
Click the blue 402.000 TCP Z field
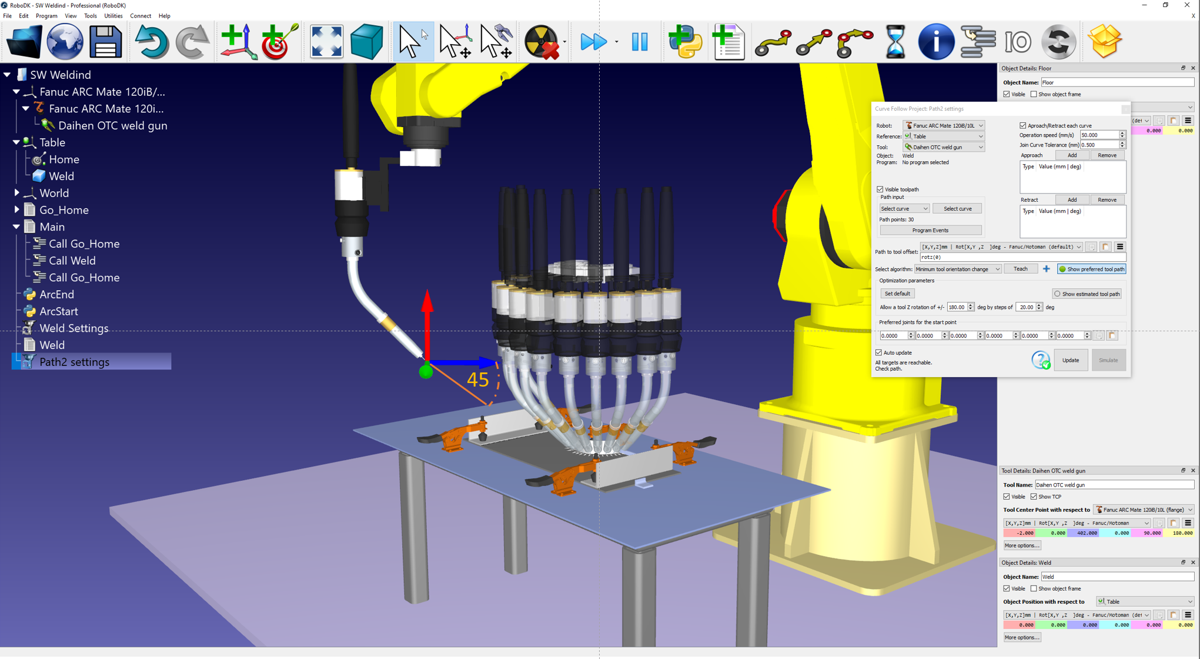1084,534
